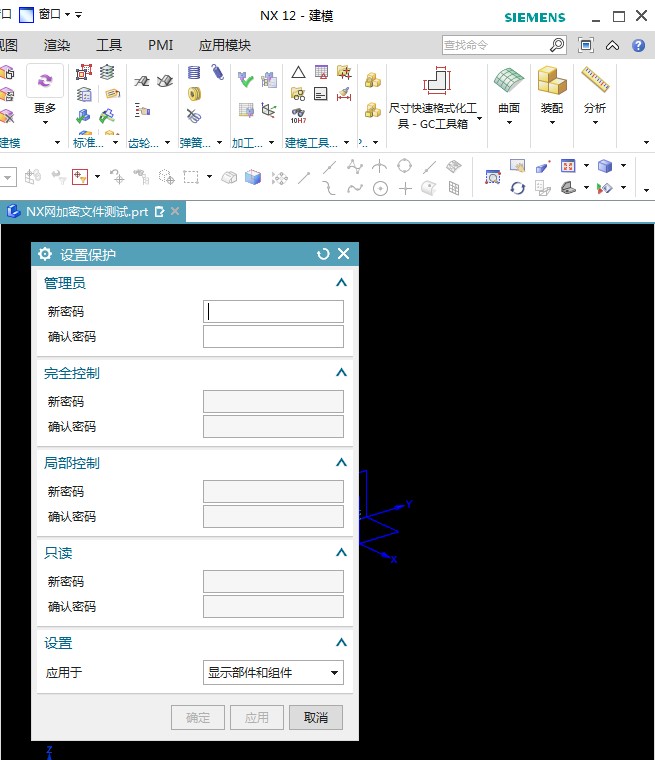The width and height of the screenshot is (655, 760).
Task: Click the 应用 button
Action: click(x=256, y=717)
